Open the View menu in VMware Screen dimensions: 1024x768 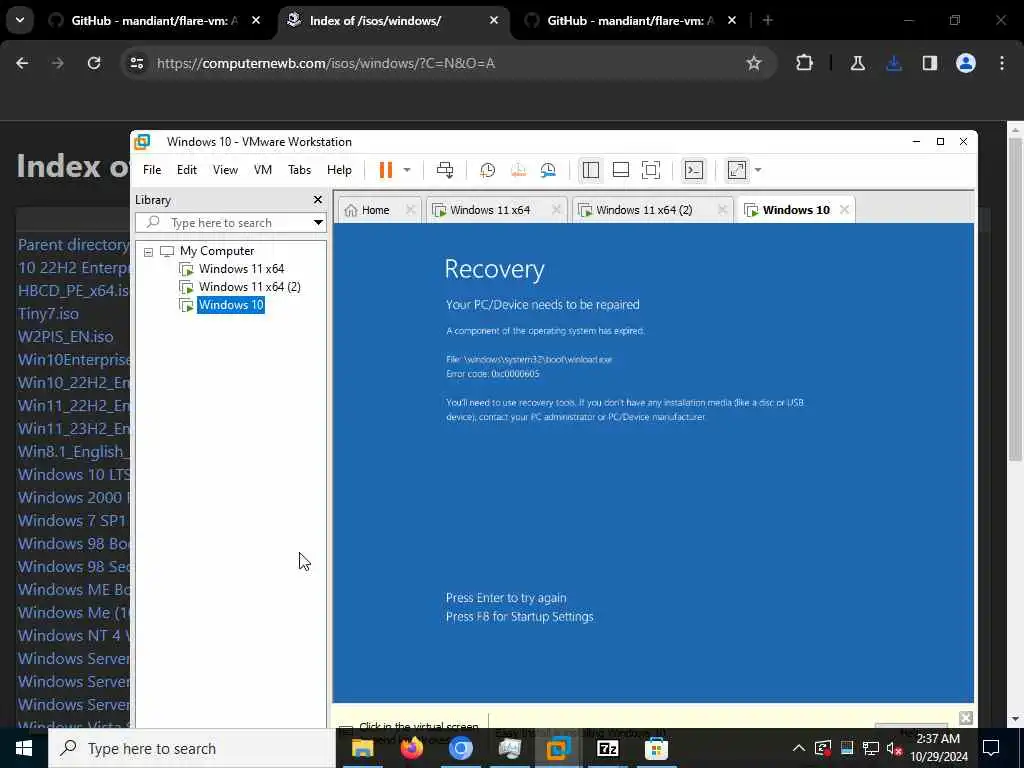[x=225, y=170]
